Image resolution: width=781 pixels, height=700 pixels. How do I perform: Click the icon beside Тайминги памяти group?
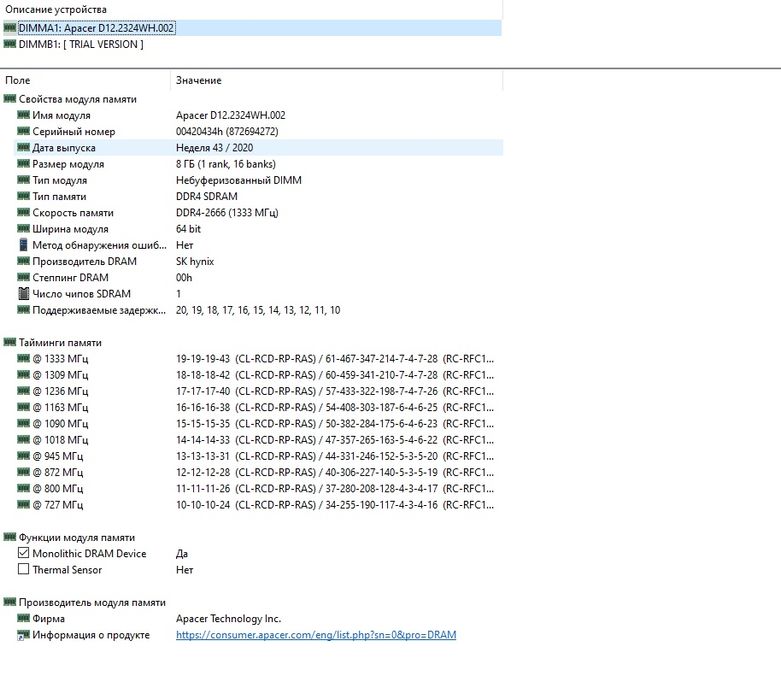click(x=9, y=342)
